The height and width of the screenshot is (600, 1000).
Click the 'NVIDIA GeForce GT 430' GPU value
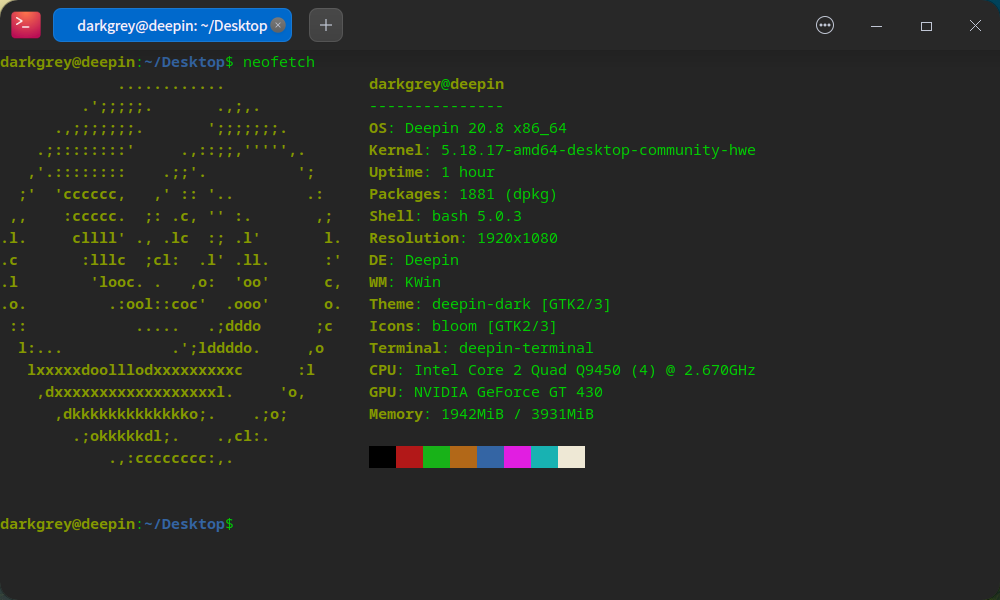tap(508, 392)
